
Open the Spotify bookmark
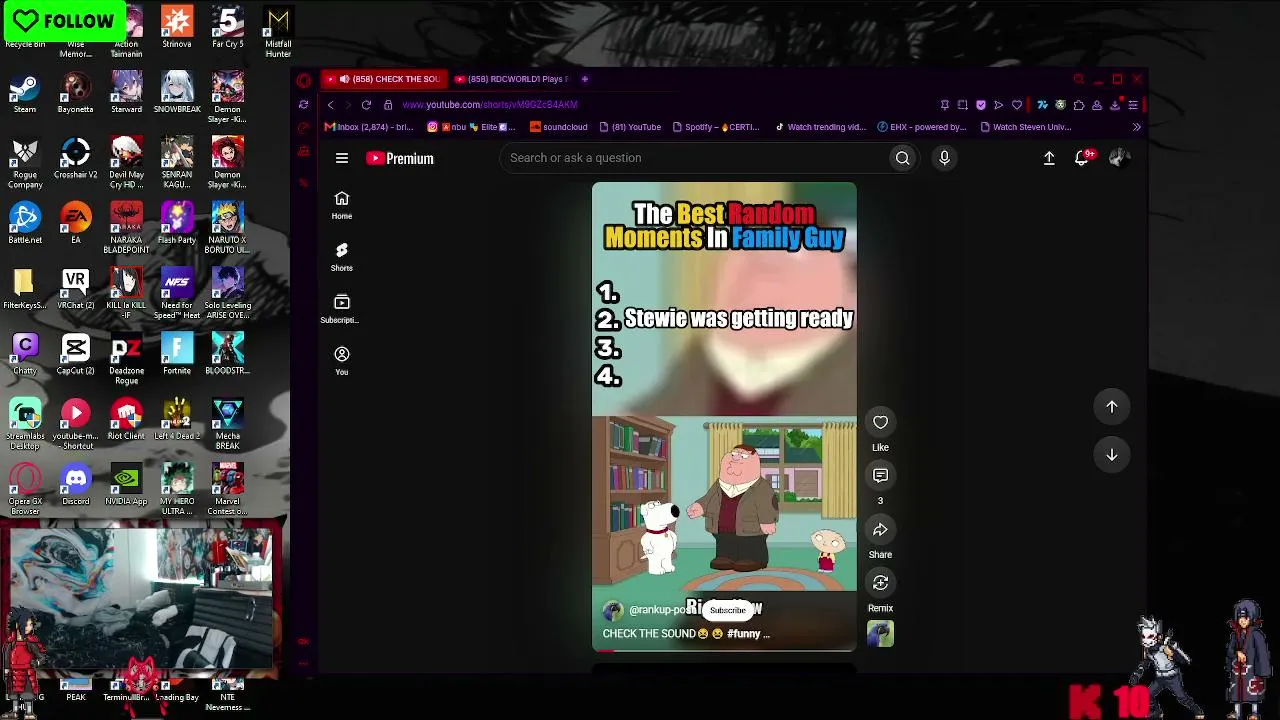pyautogui.click(x=716, y=127)
